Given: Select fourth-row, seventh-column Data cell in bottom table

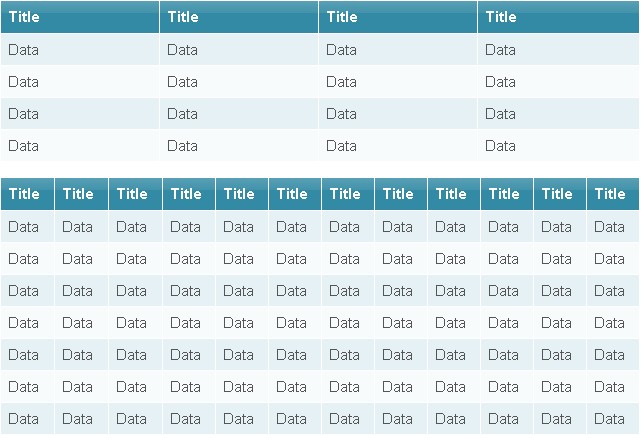Looking at the screenshot, I should tap(344, 323).
